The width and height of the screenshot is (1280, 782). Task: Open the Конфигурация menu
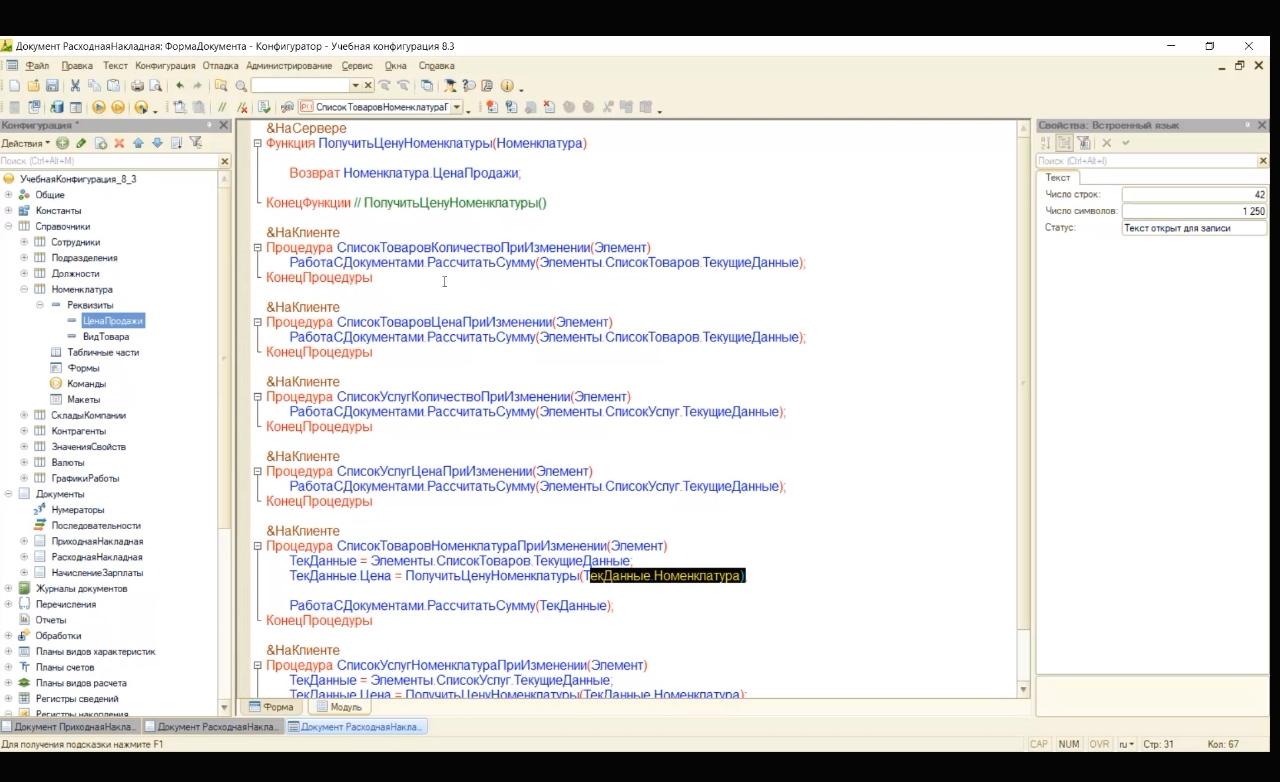point(165,66)
